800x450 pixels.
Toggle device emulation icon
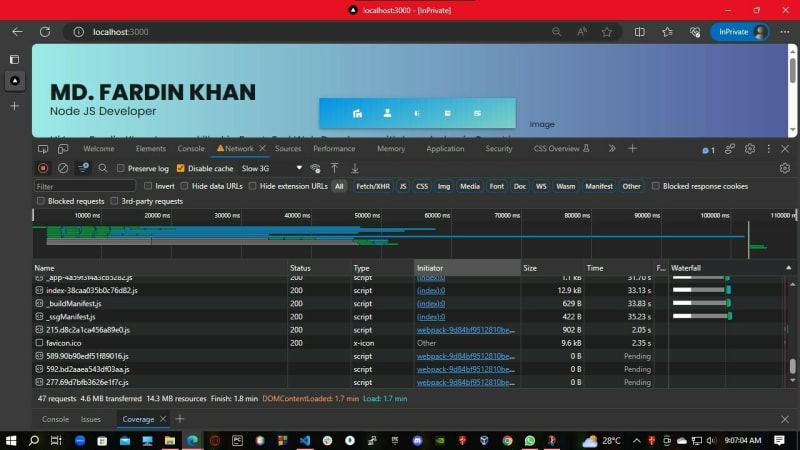tap(63, 149)
